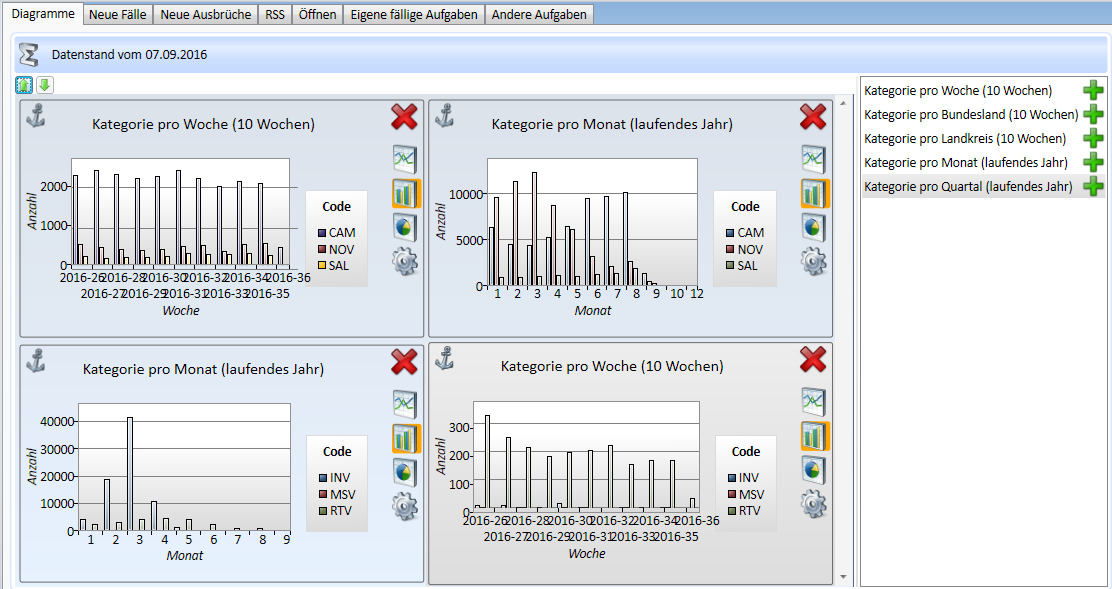The height and width of the screenshot is (589, 1112).
Task: Click the green down-arrow toolbar icon
Action: (x=45, y=85)
